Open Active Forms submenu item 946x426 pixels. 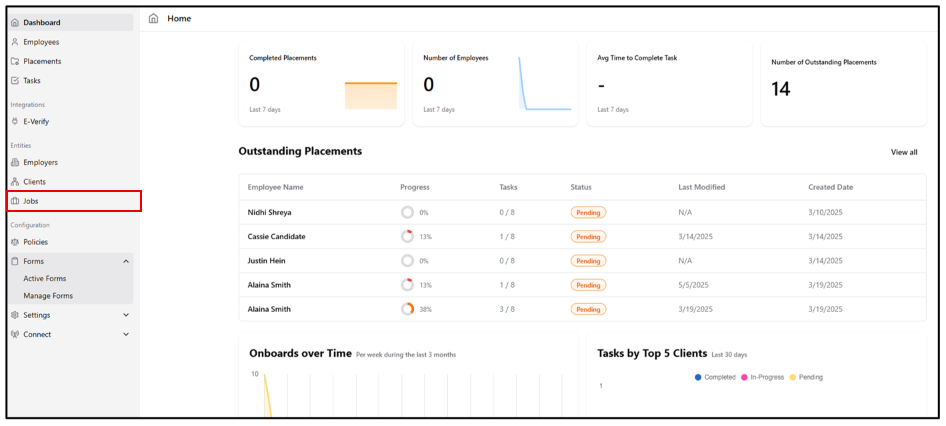point(45,279)
